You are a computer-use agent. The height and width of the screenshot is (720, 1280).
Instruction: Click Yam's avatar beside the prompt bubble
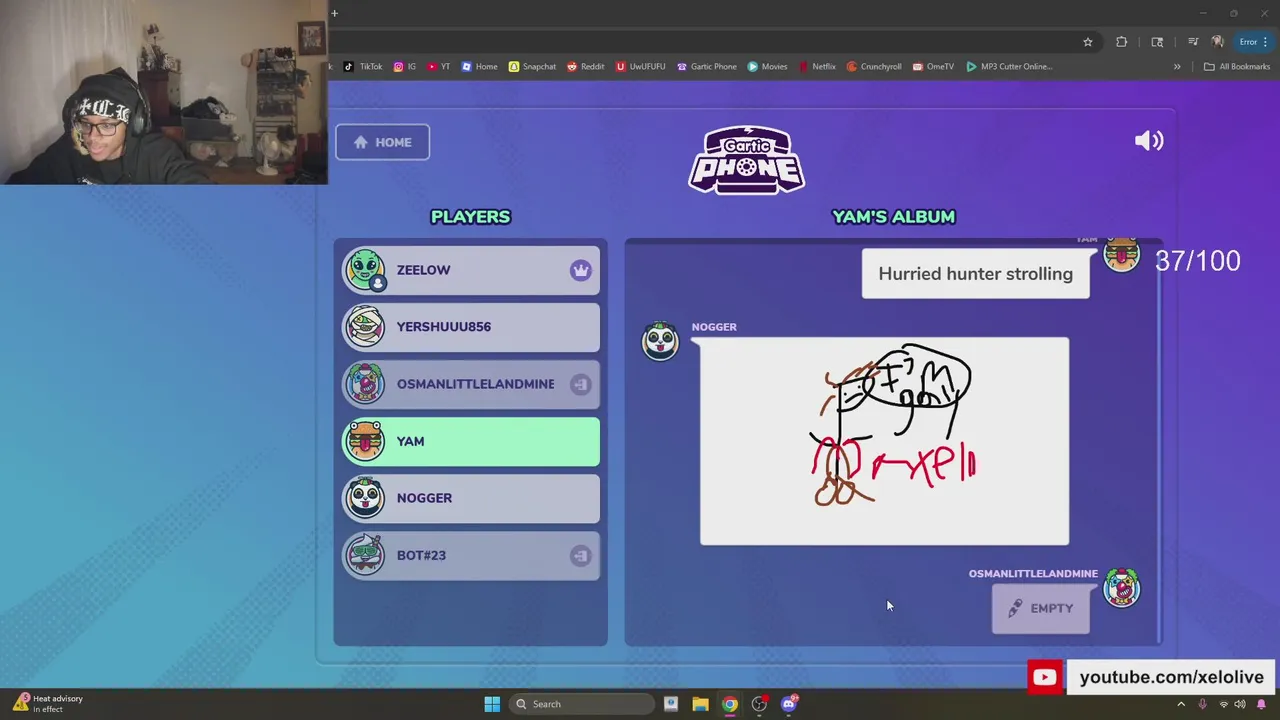[x=1121, y=255]
